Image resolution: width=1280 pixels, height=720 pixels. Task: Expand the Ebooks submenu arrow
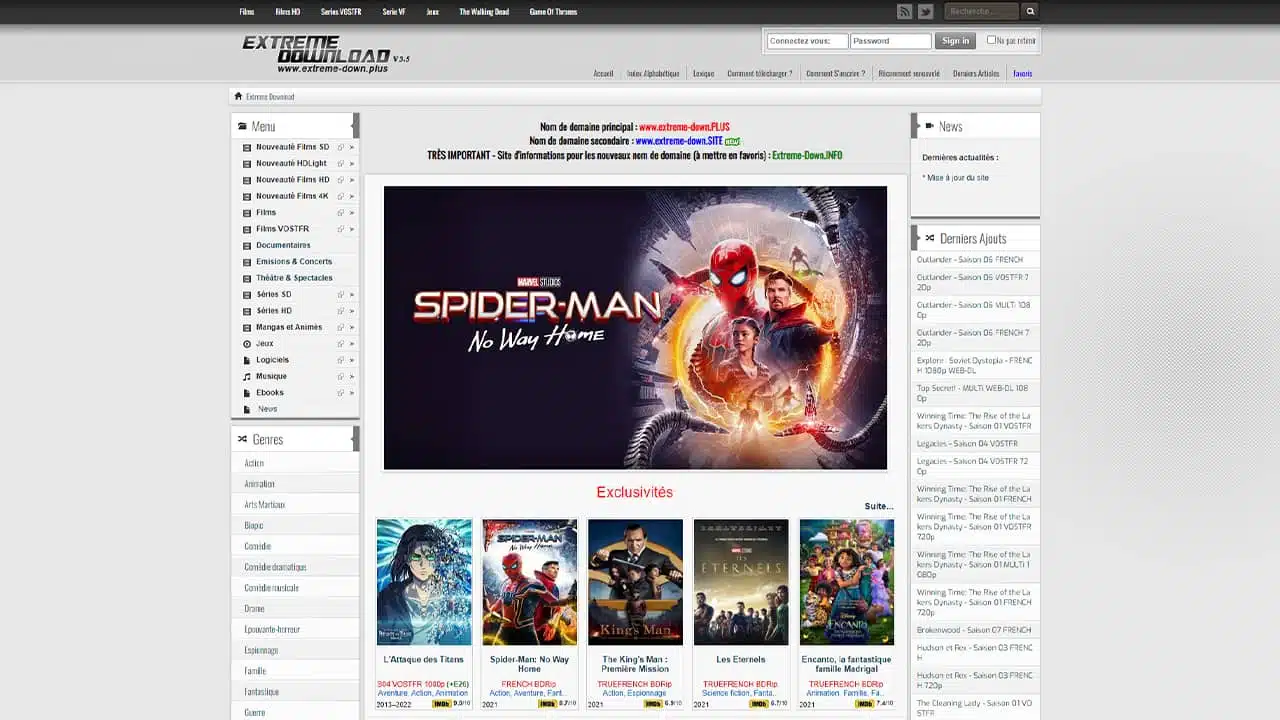(x=352, y=392)
